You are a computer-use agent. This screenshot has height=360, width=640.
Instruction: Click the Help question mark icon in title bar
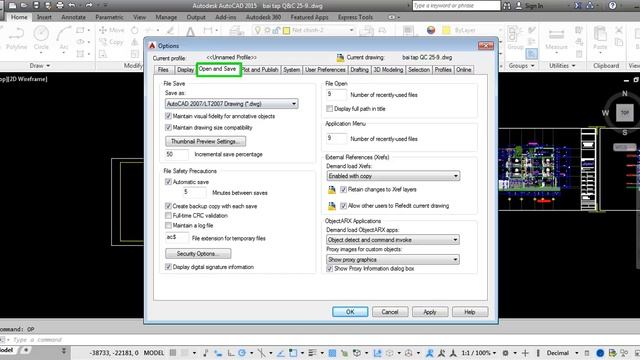[x=612, y=6]
